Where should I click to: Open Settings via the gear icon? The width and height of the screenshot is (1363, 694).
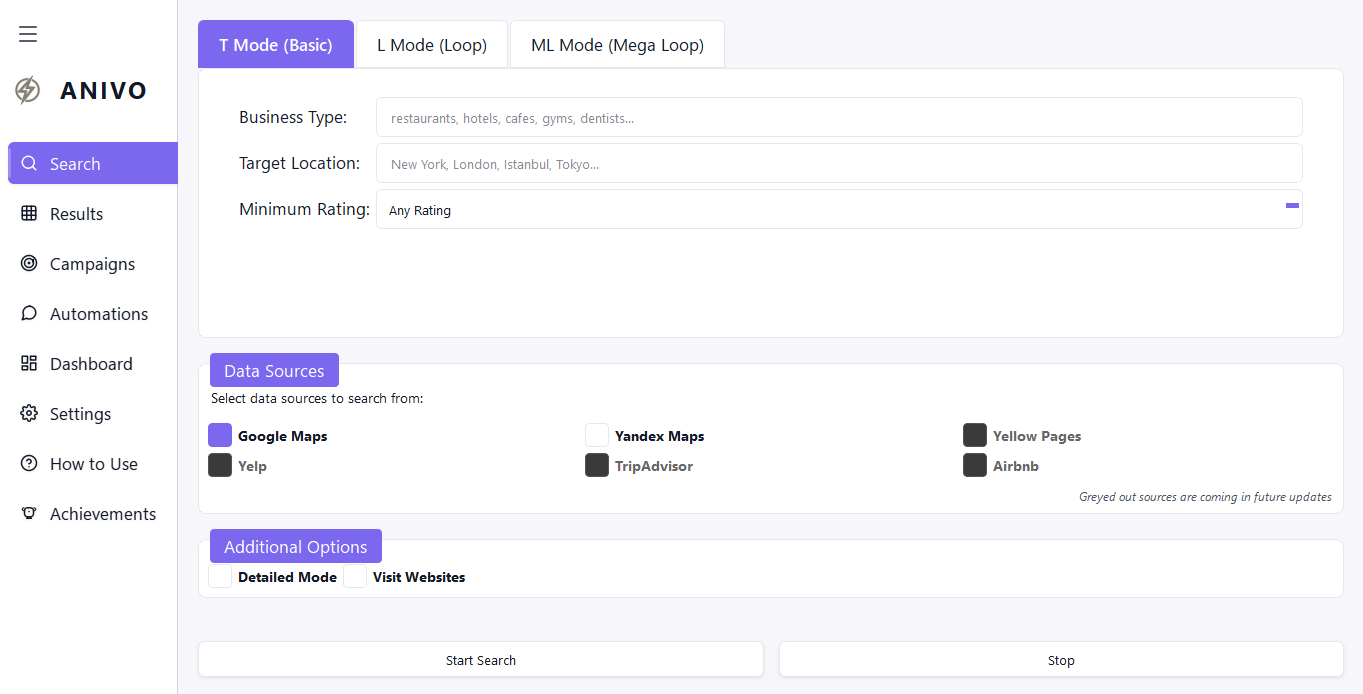[29, 414]
